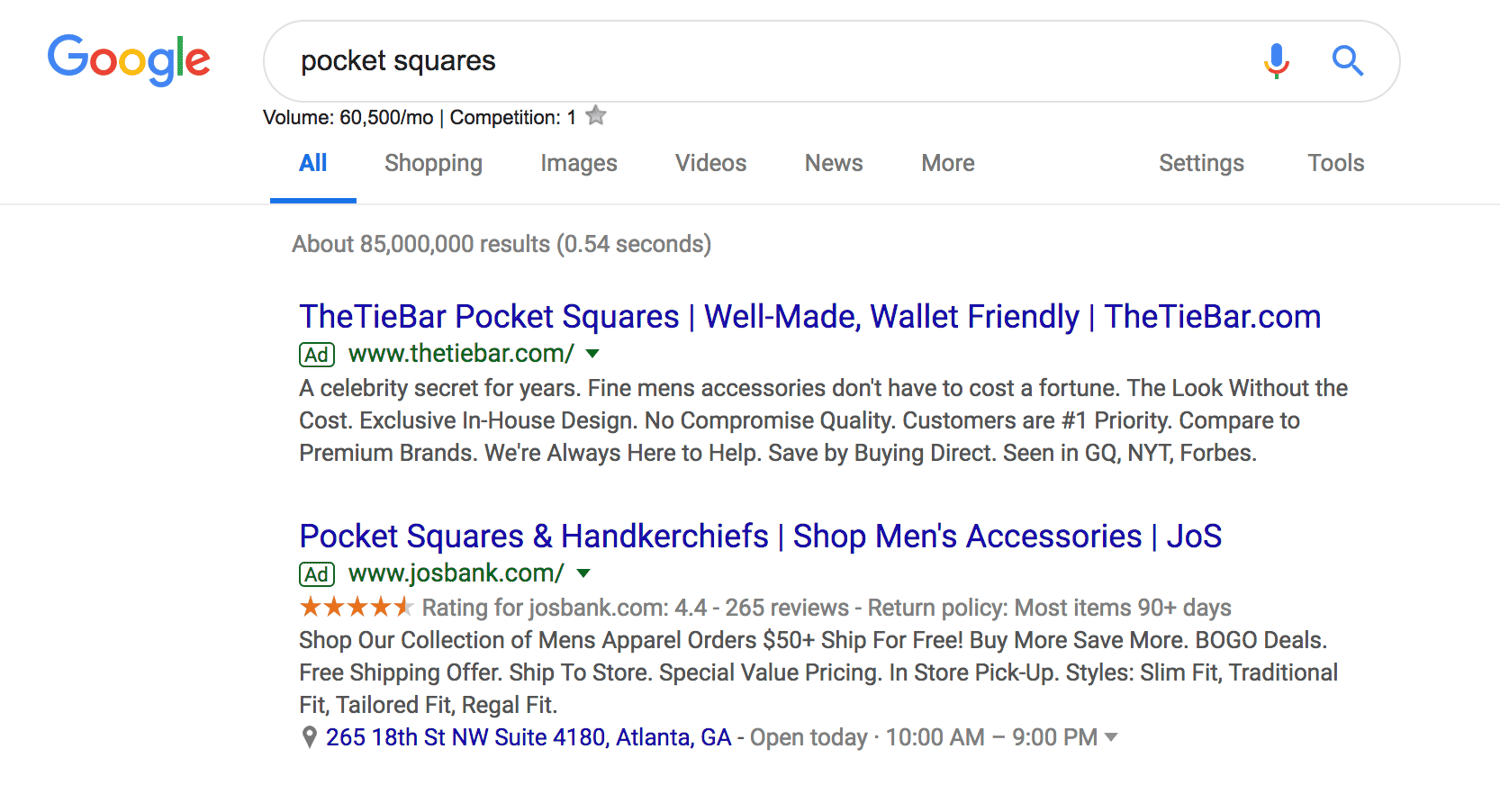
Task: Go to the News tab
Action: tap(833, 163)
